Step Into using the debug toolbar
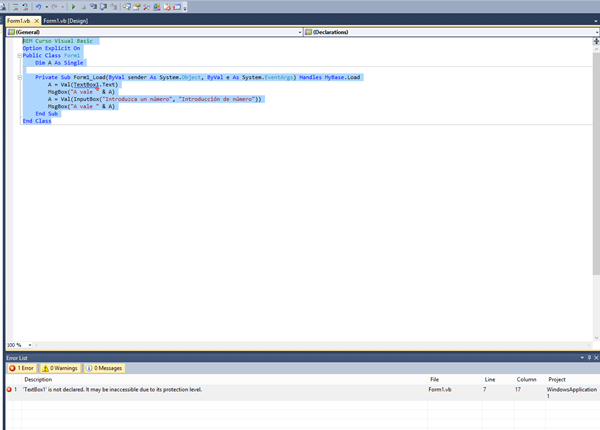600x430 pixels. (93, 7)
